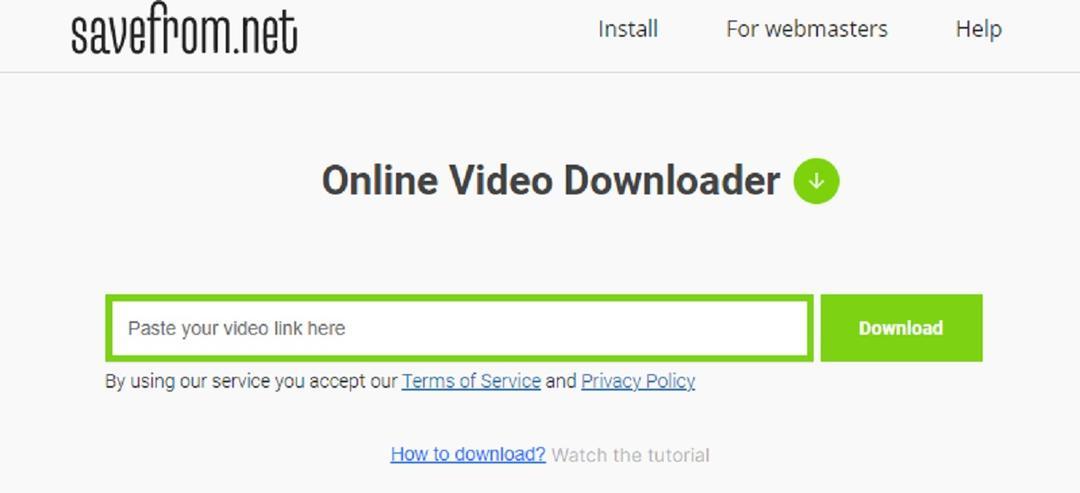The image size is (1080, 493).
Task: Click the 'By using our service' notice text
Action: point(251,381)
